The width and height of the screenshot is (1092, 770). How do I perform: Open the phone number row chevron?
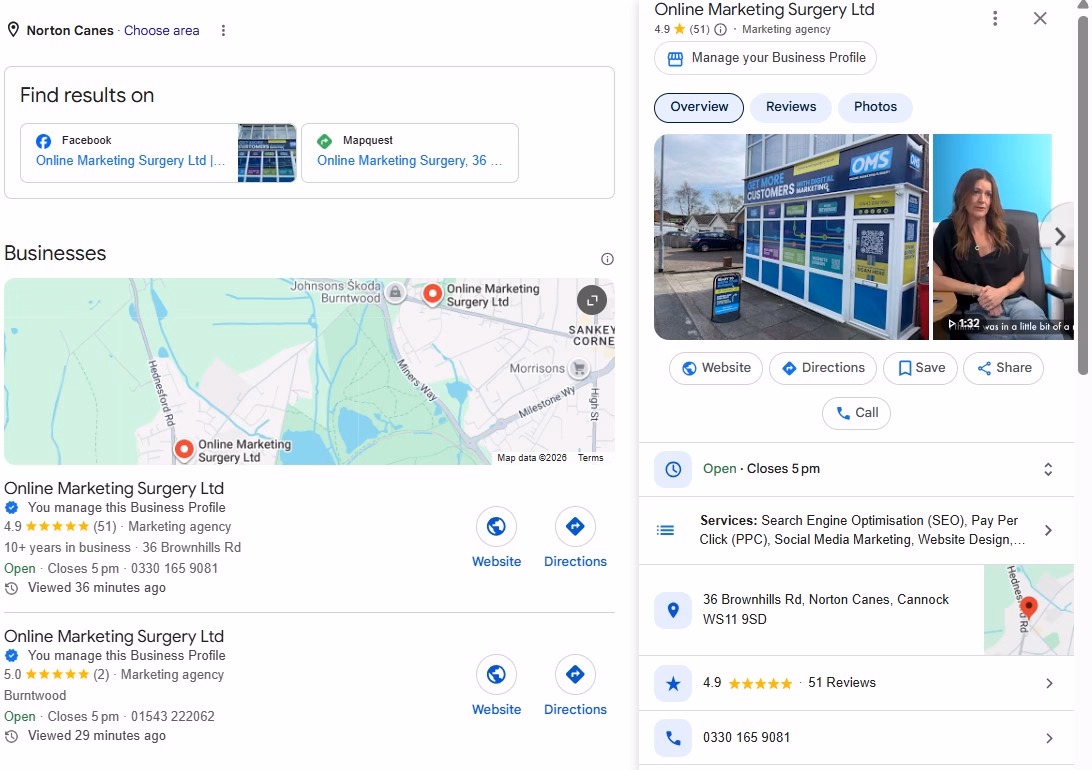point(1049,738)
